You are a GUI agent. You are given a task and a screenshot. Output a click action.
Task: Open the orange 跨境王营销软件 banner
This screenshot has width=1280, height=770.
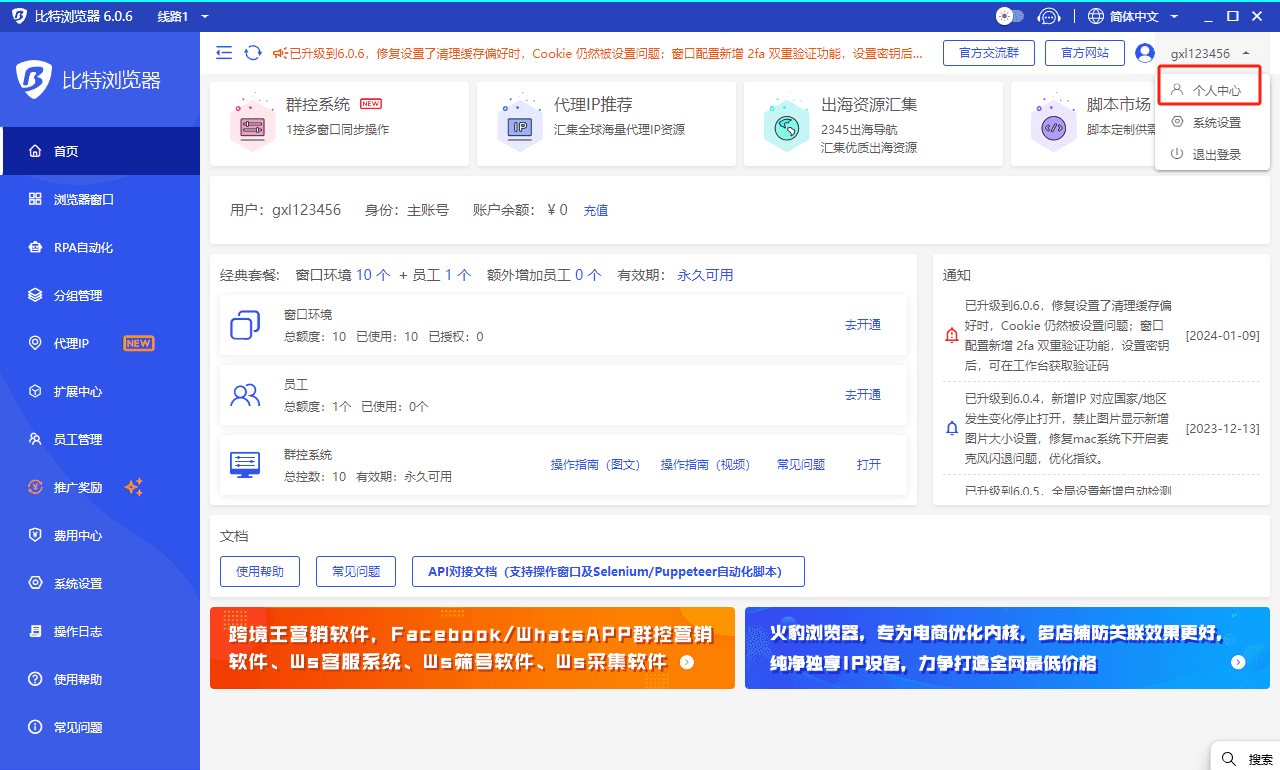click(x=472, y=648)
